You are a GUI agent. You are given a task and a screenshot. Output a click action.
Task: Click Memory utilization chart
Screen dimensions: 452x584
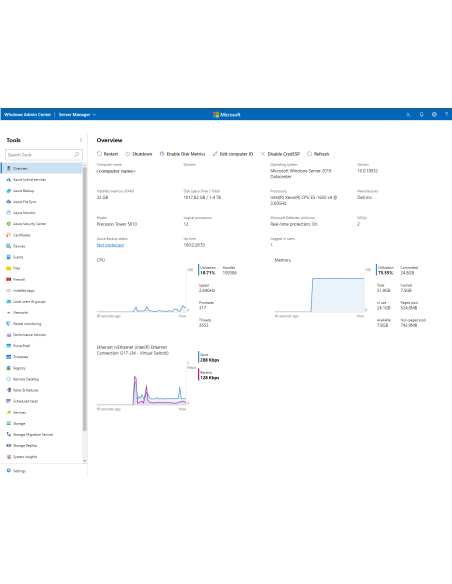click(x=319, y=289)
